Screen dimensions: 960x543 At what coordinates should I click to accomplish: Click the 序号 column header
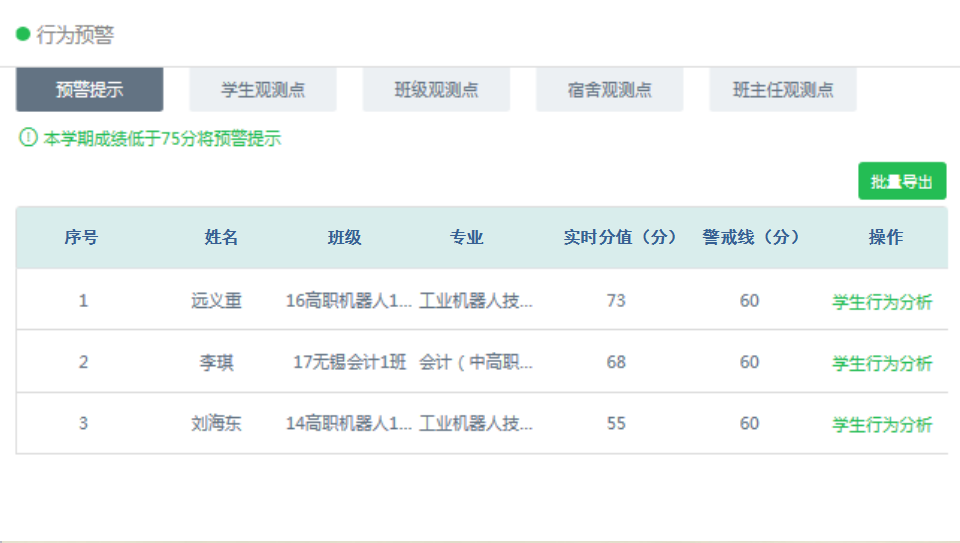(82, 238)
